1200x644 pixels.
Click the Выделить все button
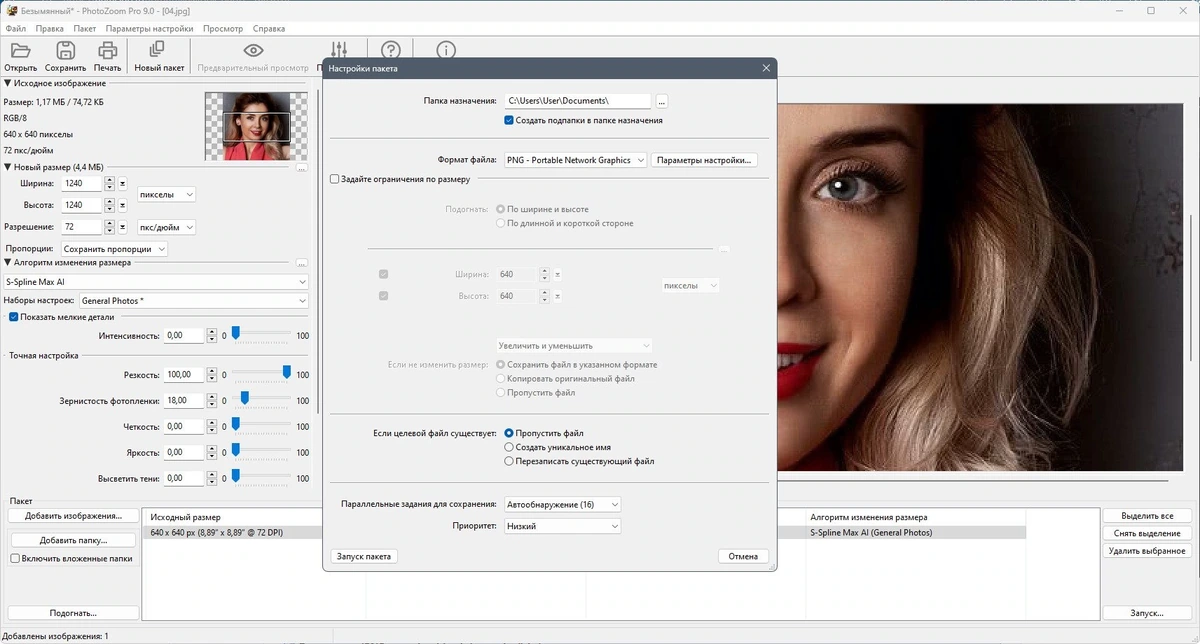(1147, 516)
